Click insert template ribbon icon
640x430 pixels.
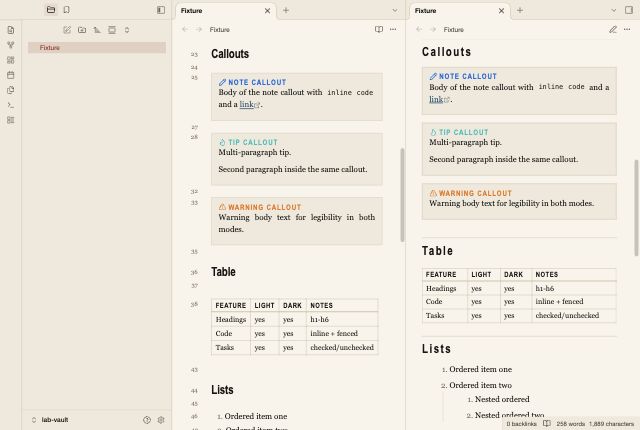11,90
